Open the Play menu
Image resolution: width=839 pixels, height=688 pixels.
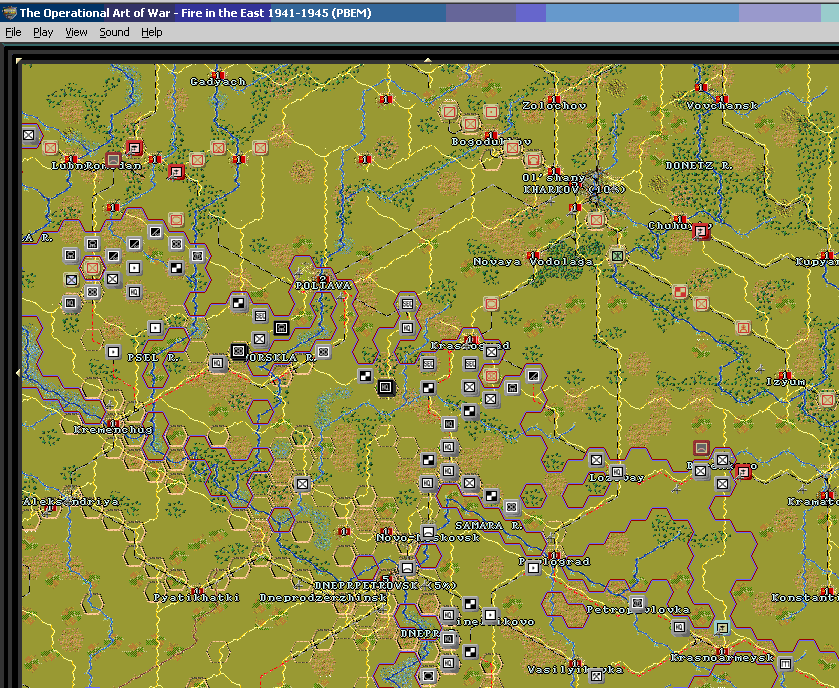[x=43, y=32]
